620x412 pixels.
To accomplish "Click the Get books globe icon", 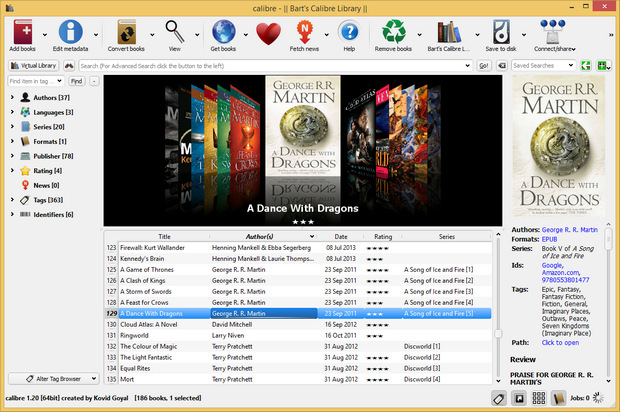I will [x=223, y=32].
